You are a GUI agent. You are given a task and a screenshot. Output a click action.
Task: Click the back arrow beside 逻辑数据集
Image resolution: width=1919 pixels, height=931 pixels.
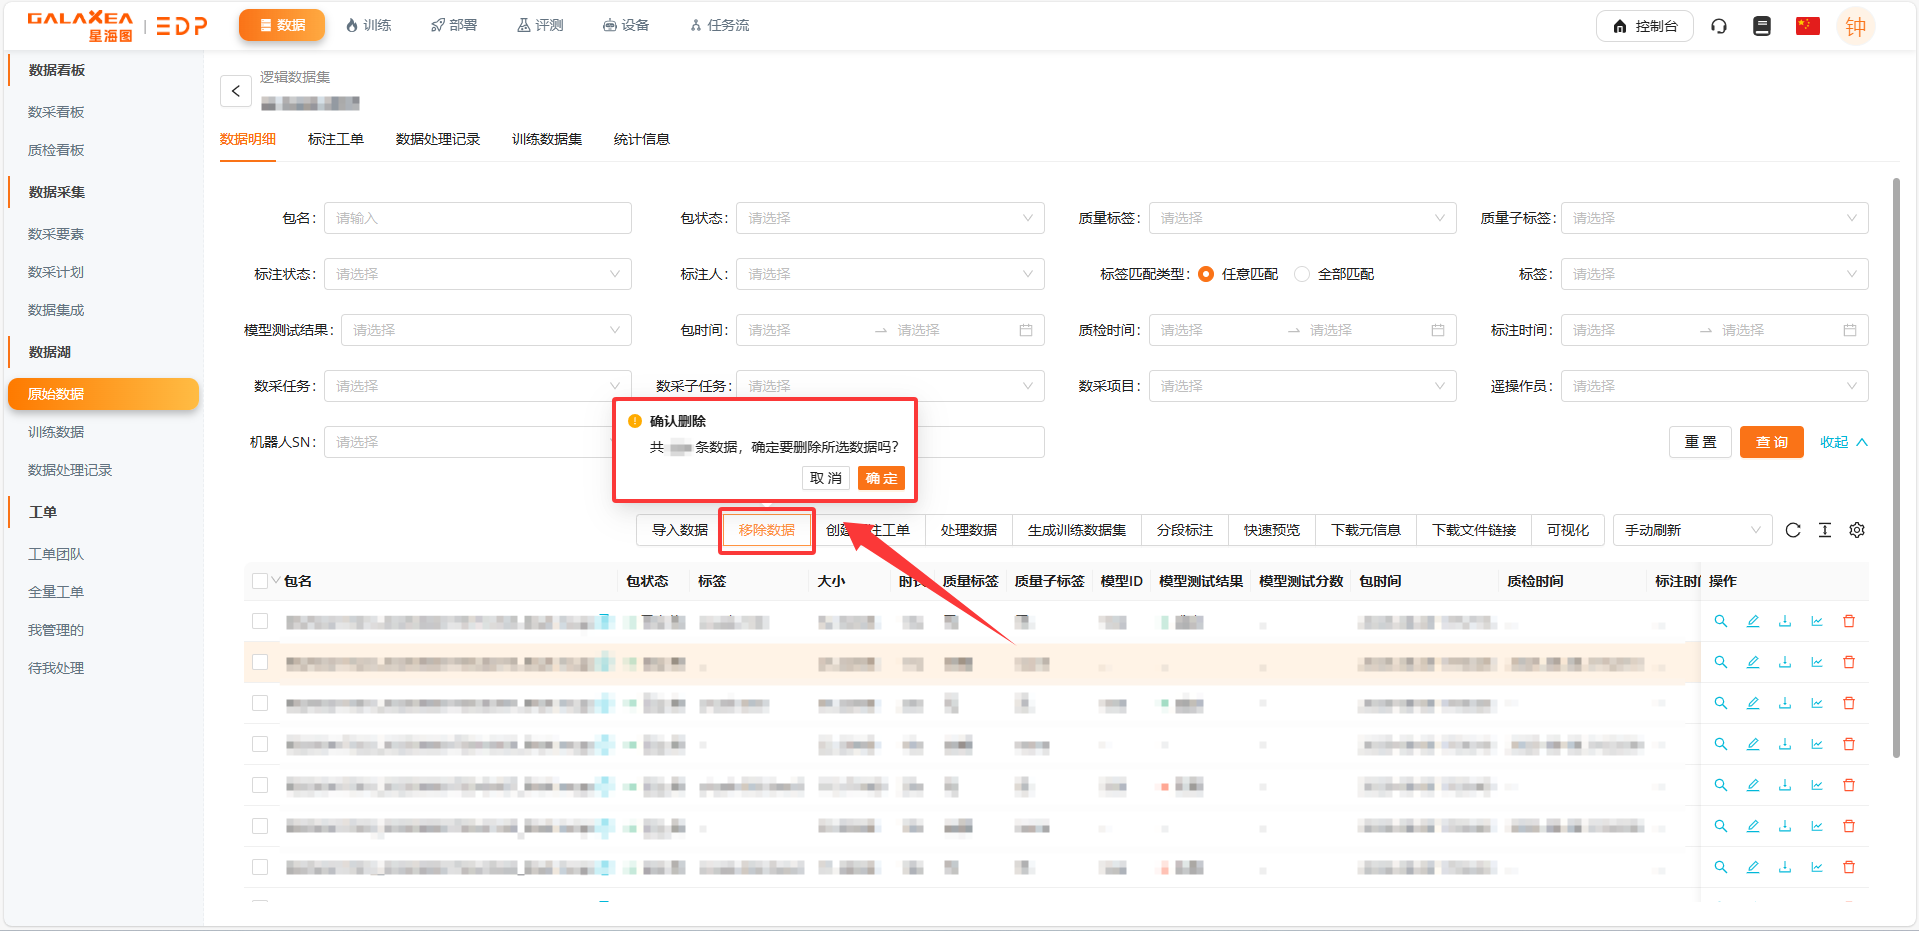coord(235,91)
